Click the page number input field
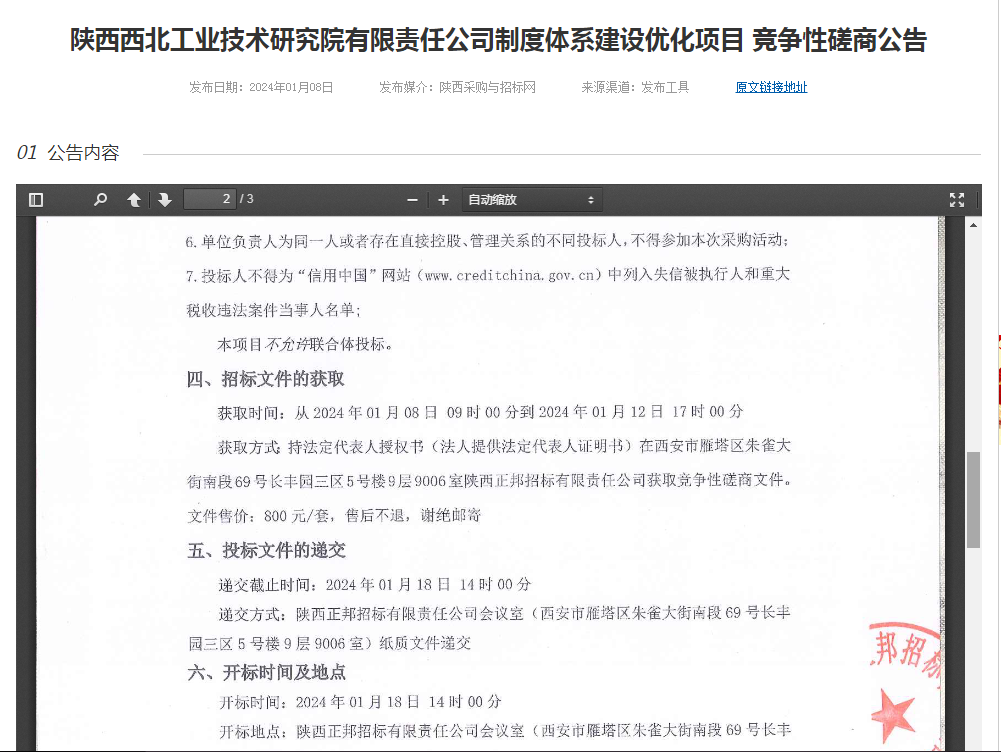 (x=209, y=199)
